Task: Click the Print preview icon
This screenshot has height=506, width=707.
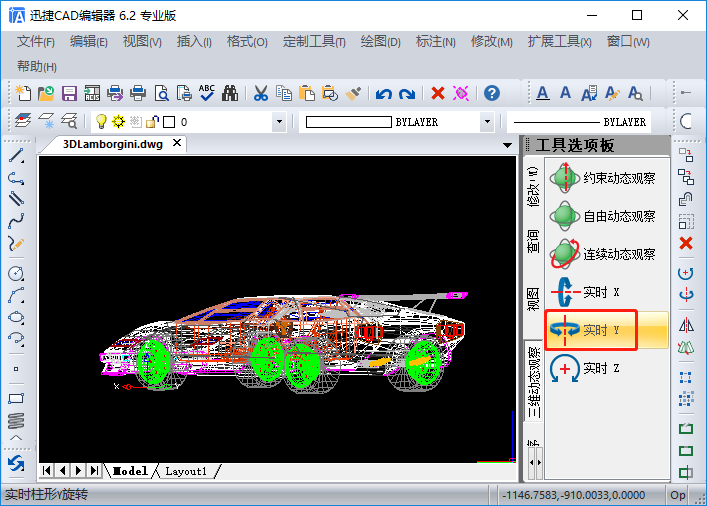Action: [161, 93]
